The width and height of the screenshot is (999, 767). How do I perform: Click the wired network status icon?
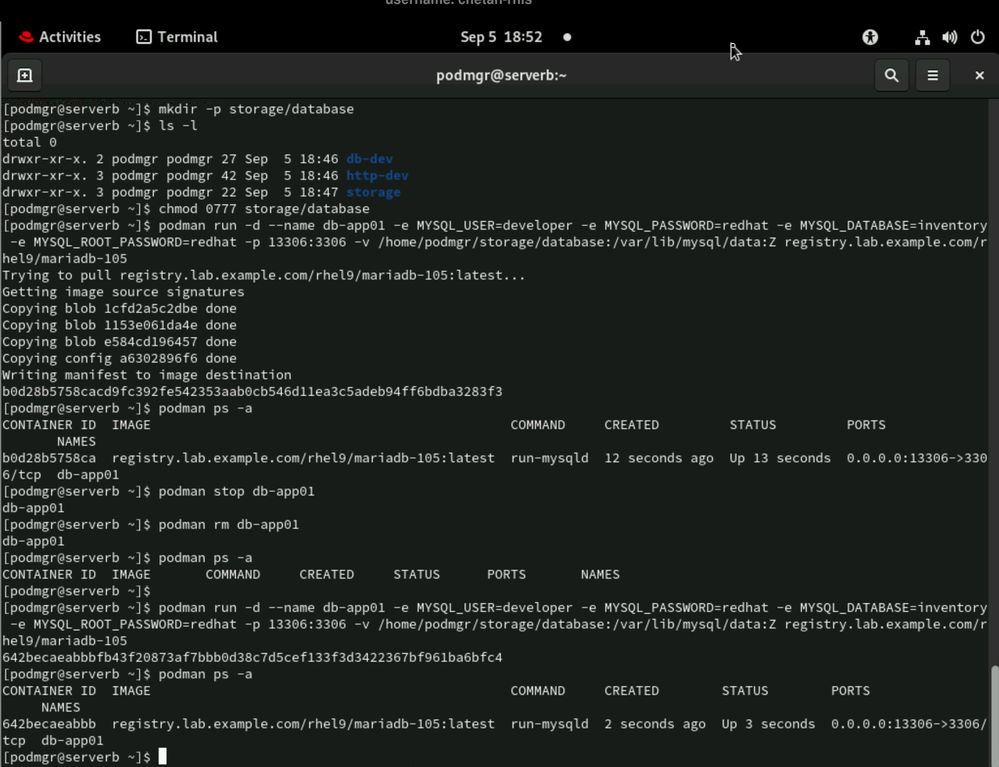click(922, 37)
